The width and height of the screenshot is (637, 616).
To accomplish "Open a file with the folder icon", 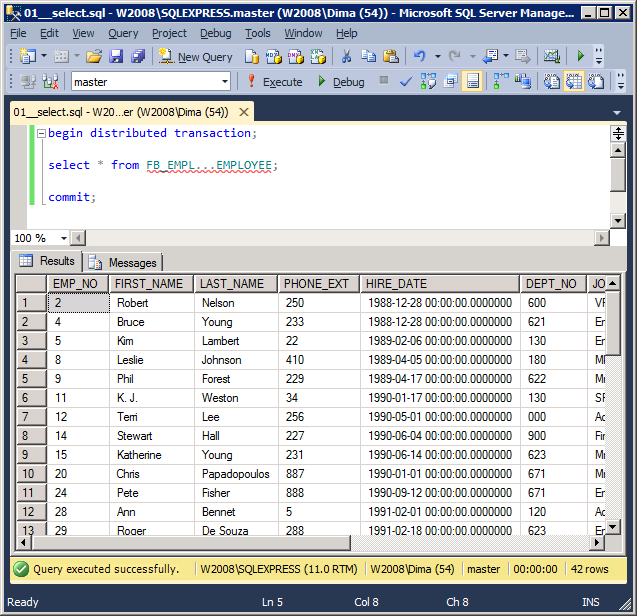I will [x=94, y=56].
